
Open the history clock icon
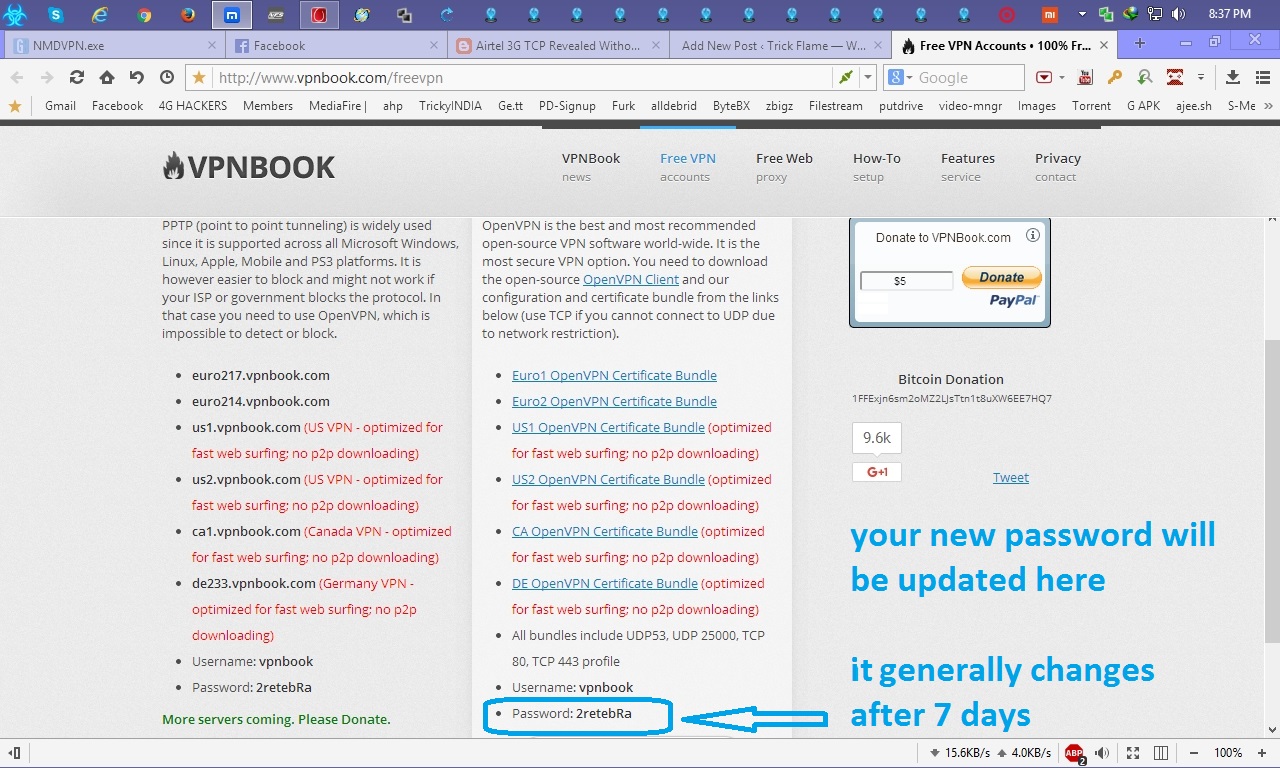(167, 77)
